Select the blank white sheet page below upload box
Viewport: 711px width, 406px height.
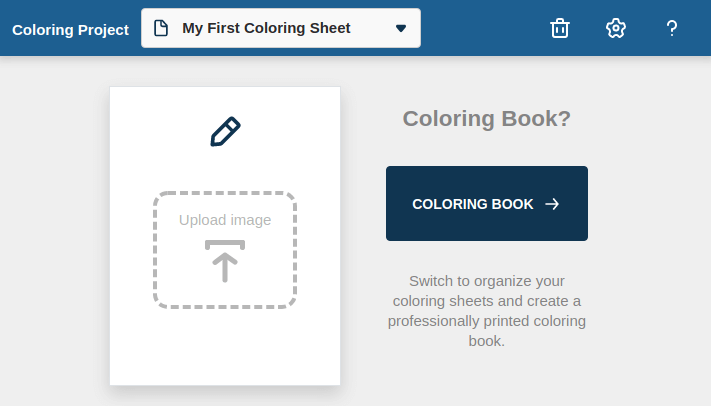click(225, 347)
